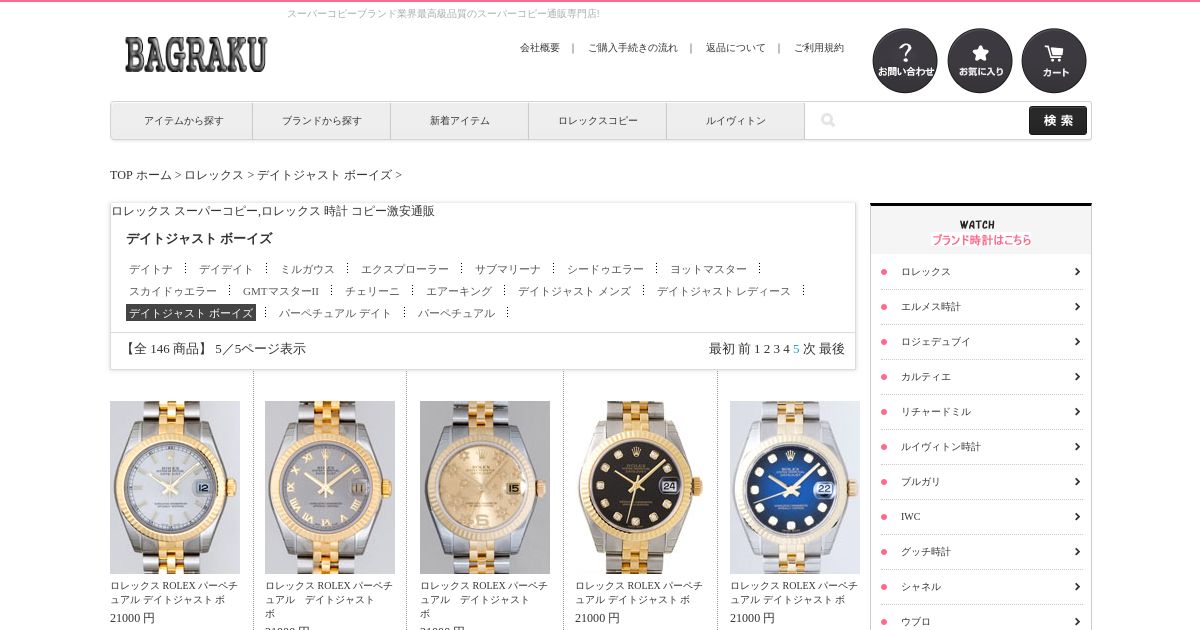
Task: Select エルメス時計 in the brand sidebar
Action: tap(931, 307)
